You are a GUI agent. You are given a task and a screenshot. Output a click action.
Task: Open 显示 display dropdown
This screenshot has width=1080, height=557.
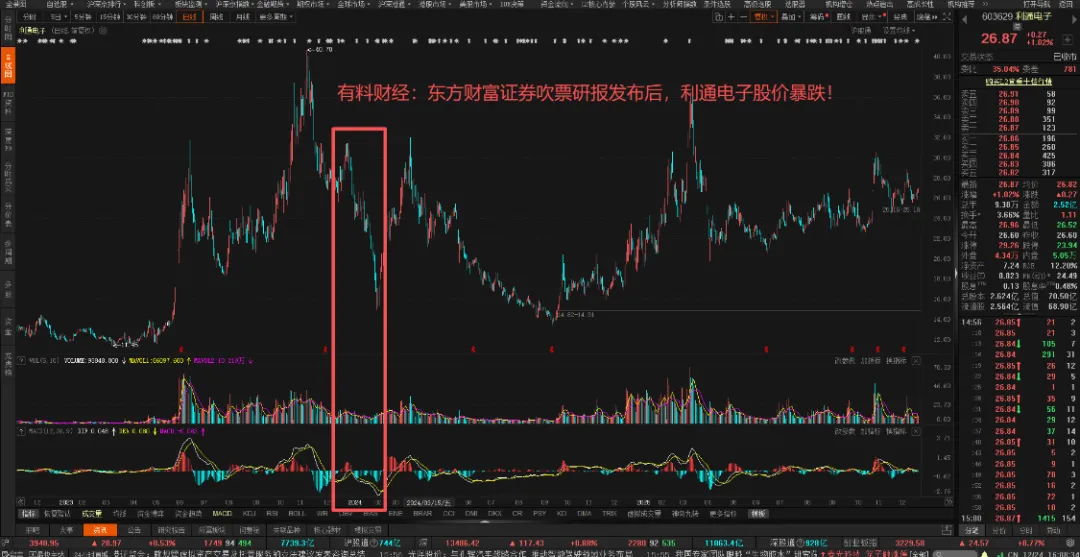(x=872, y=17)
